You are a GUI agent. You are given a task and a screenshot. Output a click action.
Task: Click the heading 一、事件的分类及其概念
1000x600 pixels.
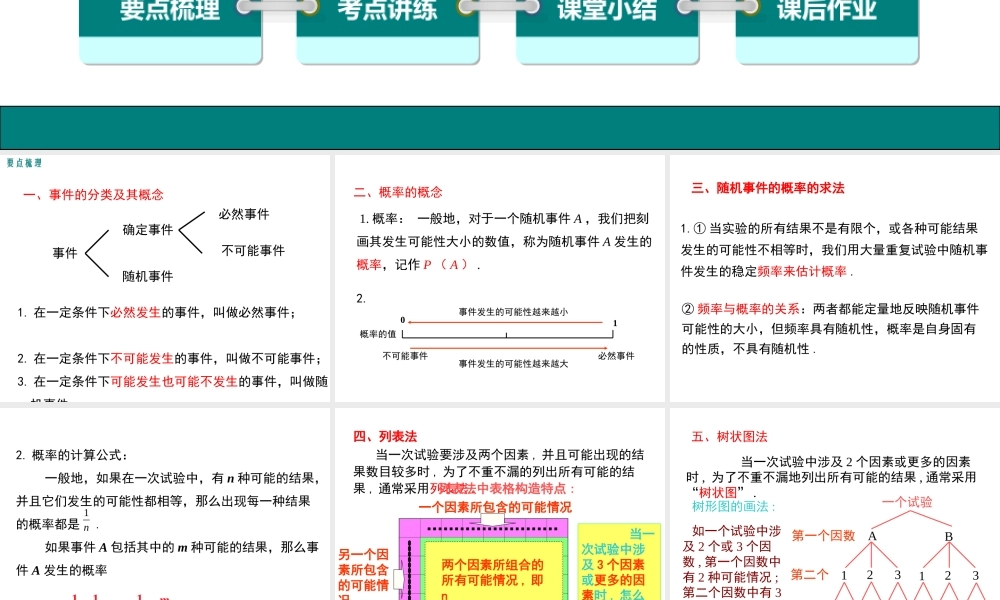94,194
